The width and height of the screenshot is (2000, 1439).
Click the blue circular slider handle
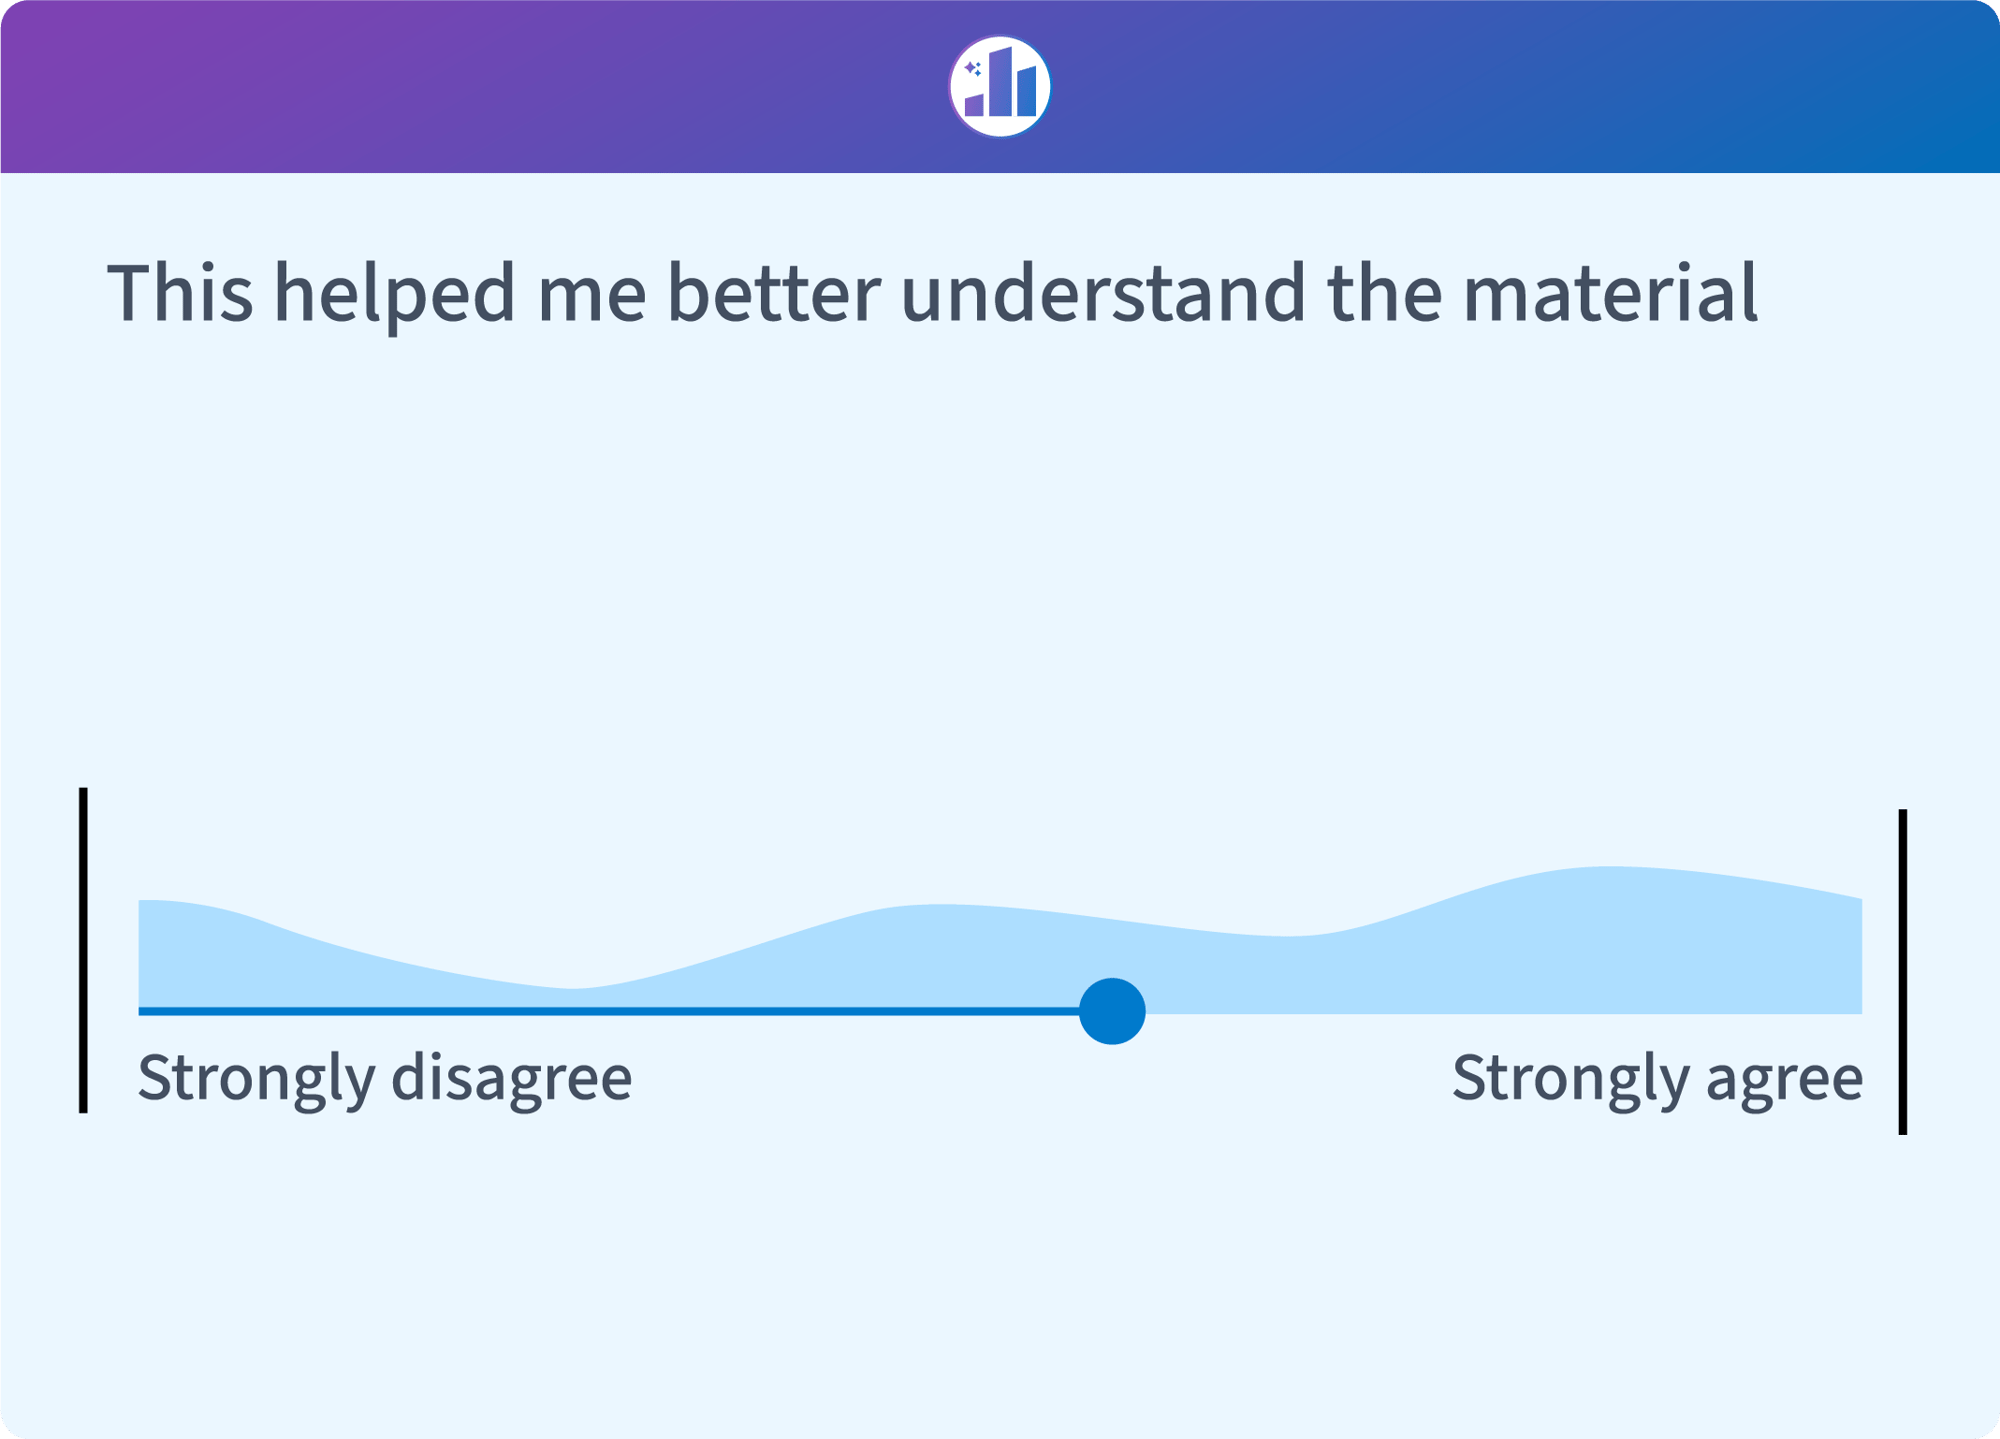point(1112,1011)
